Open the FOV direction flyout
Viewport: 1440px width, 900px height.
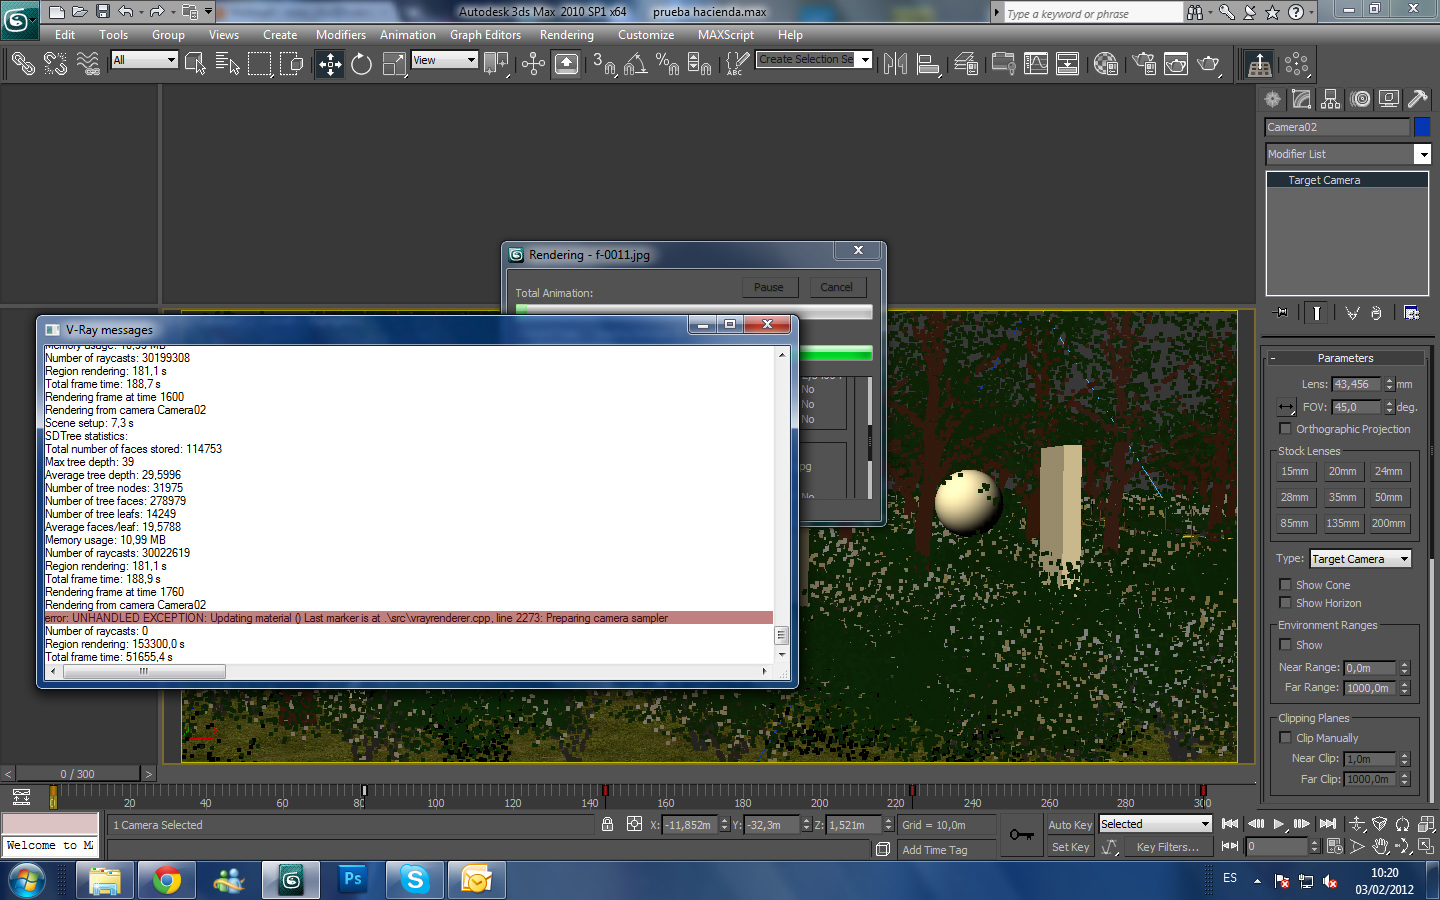[1287, 407]
